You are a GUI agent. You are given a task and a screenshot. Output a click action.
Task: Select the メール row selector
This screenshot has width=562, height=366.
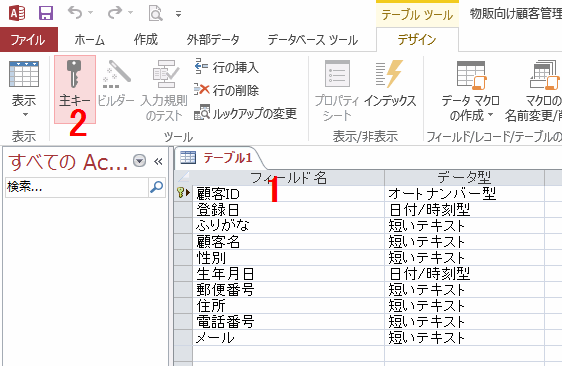coord(183,338)
